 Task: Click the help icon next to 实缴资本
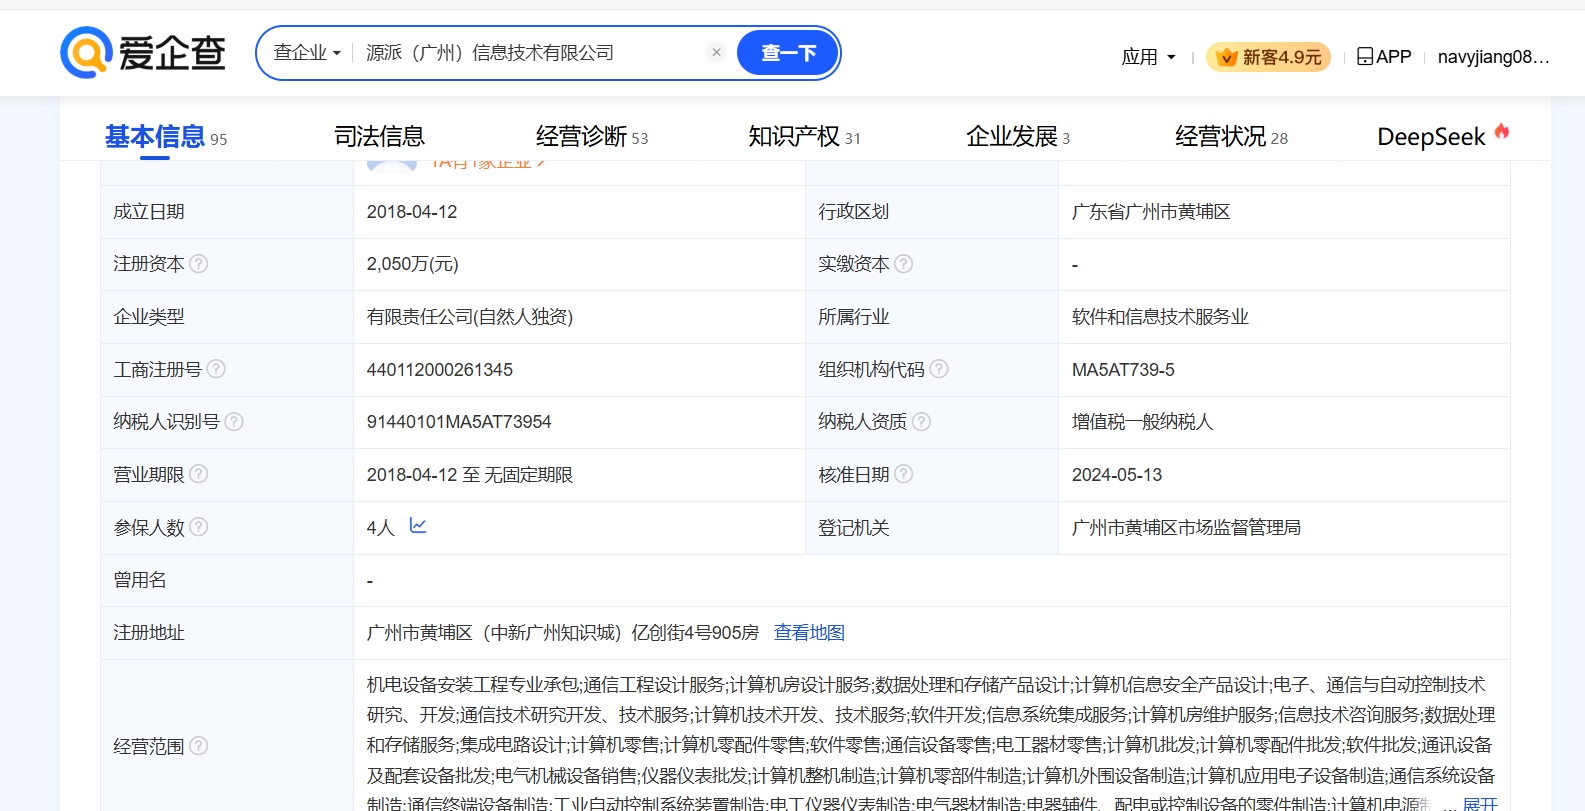click(904, 264)
